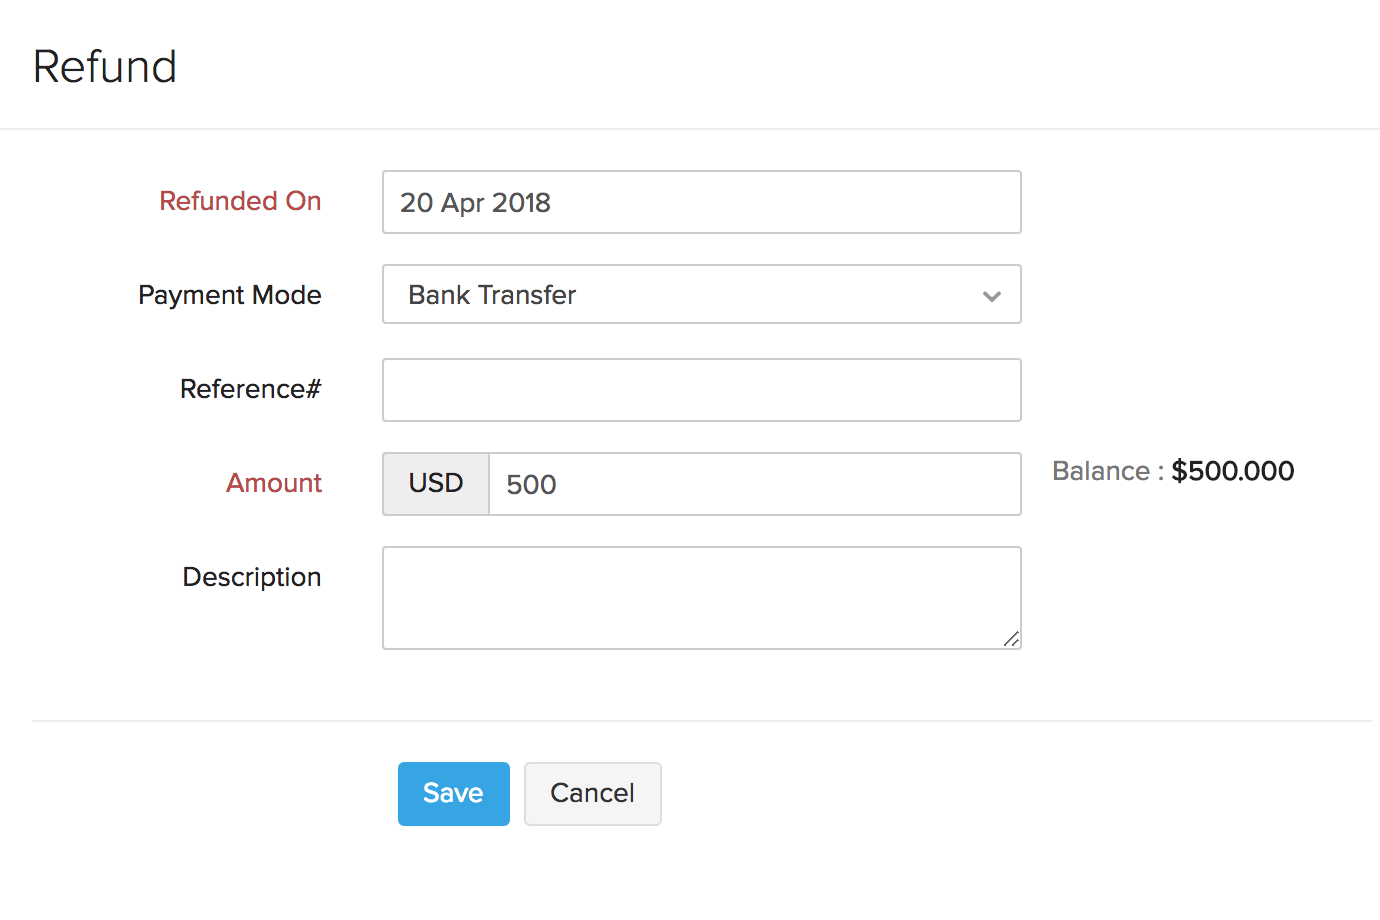
Task: Open the Payment Mode dropdown
Action: pyautogui.click(x=700, y=294)
